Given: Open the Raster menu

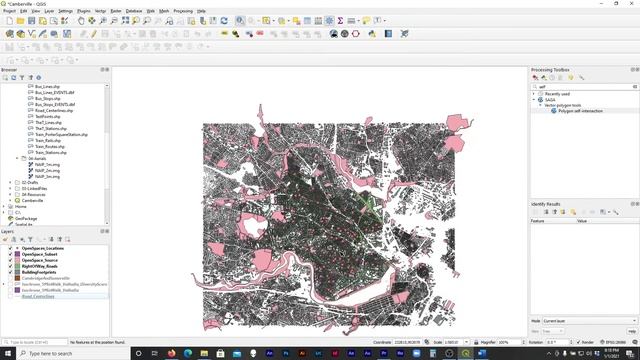Looking at the screenshot, I should click(x=116, y=11).
